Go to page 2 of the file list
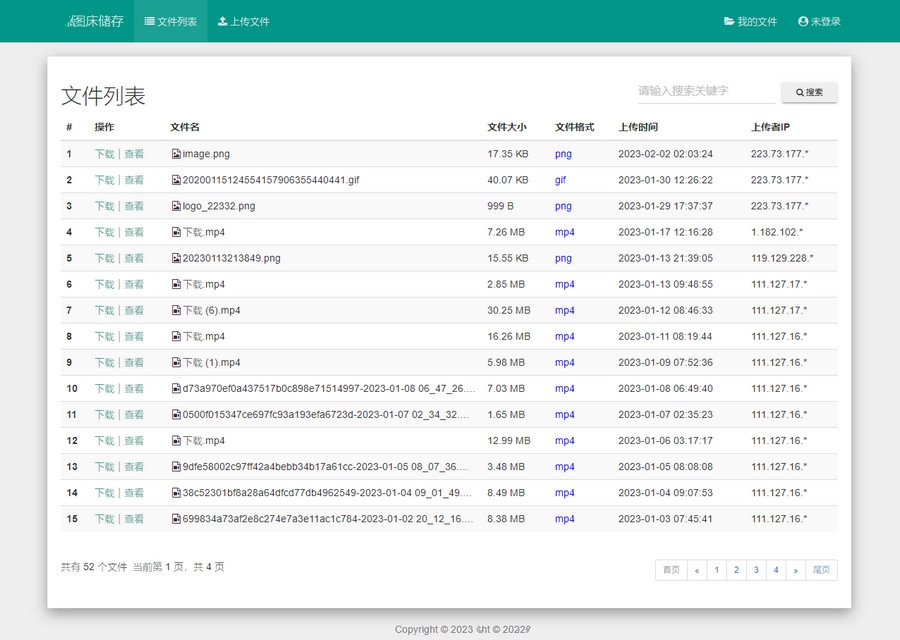 tap(736, 570)
